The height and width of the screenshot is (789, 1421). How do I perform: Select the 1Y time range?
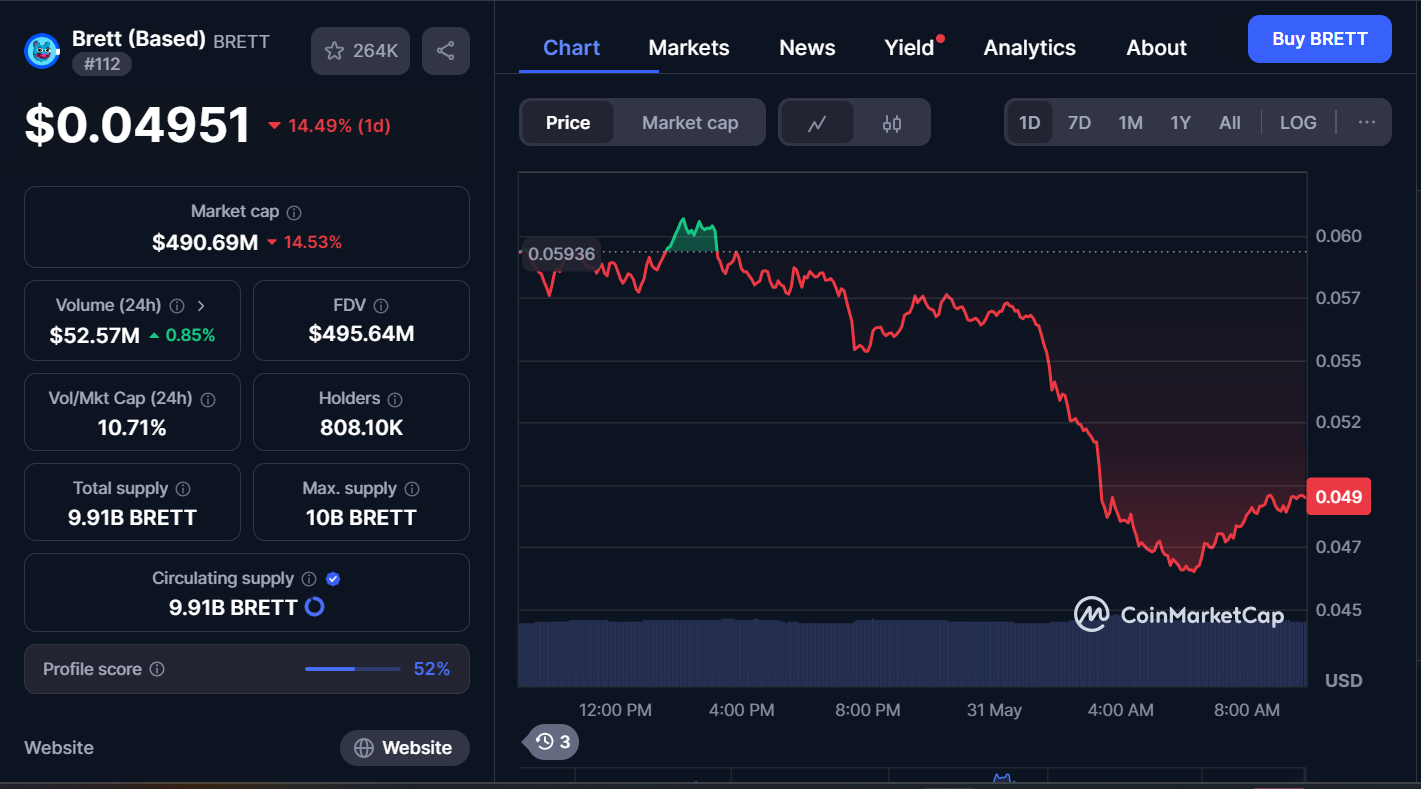pos(1181,123)
